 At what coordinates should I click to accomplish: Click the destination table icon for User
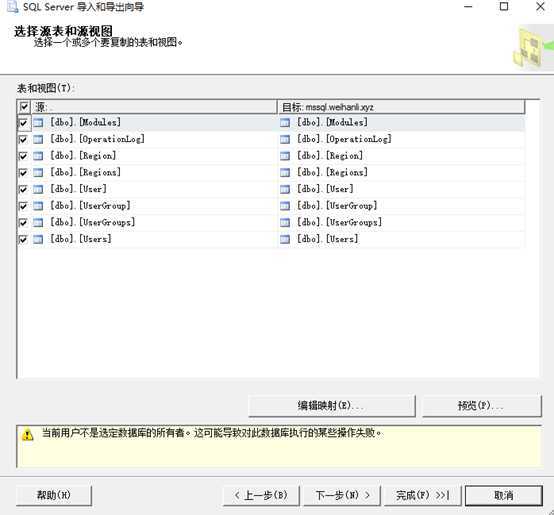pyautogui.click(x=285, y=189)
